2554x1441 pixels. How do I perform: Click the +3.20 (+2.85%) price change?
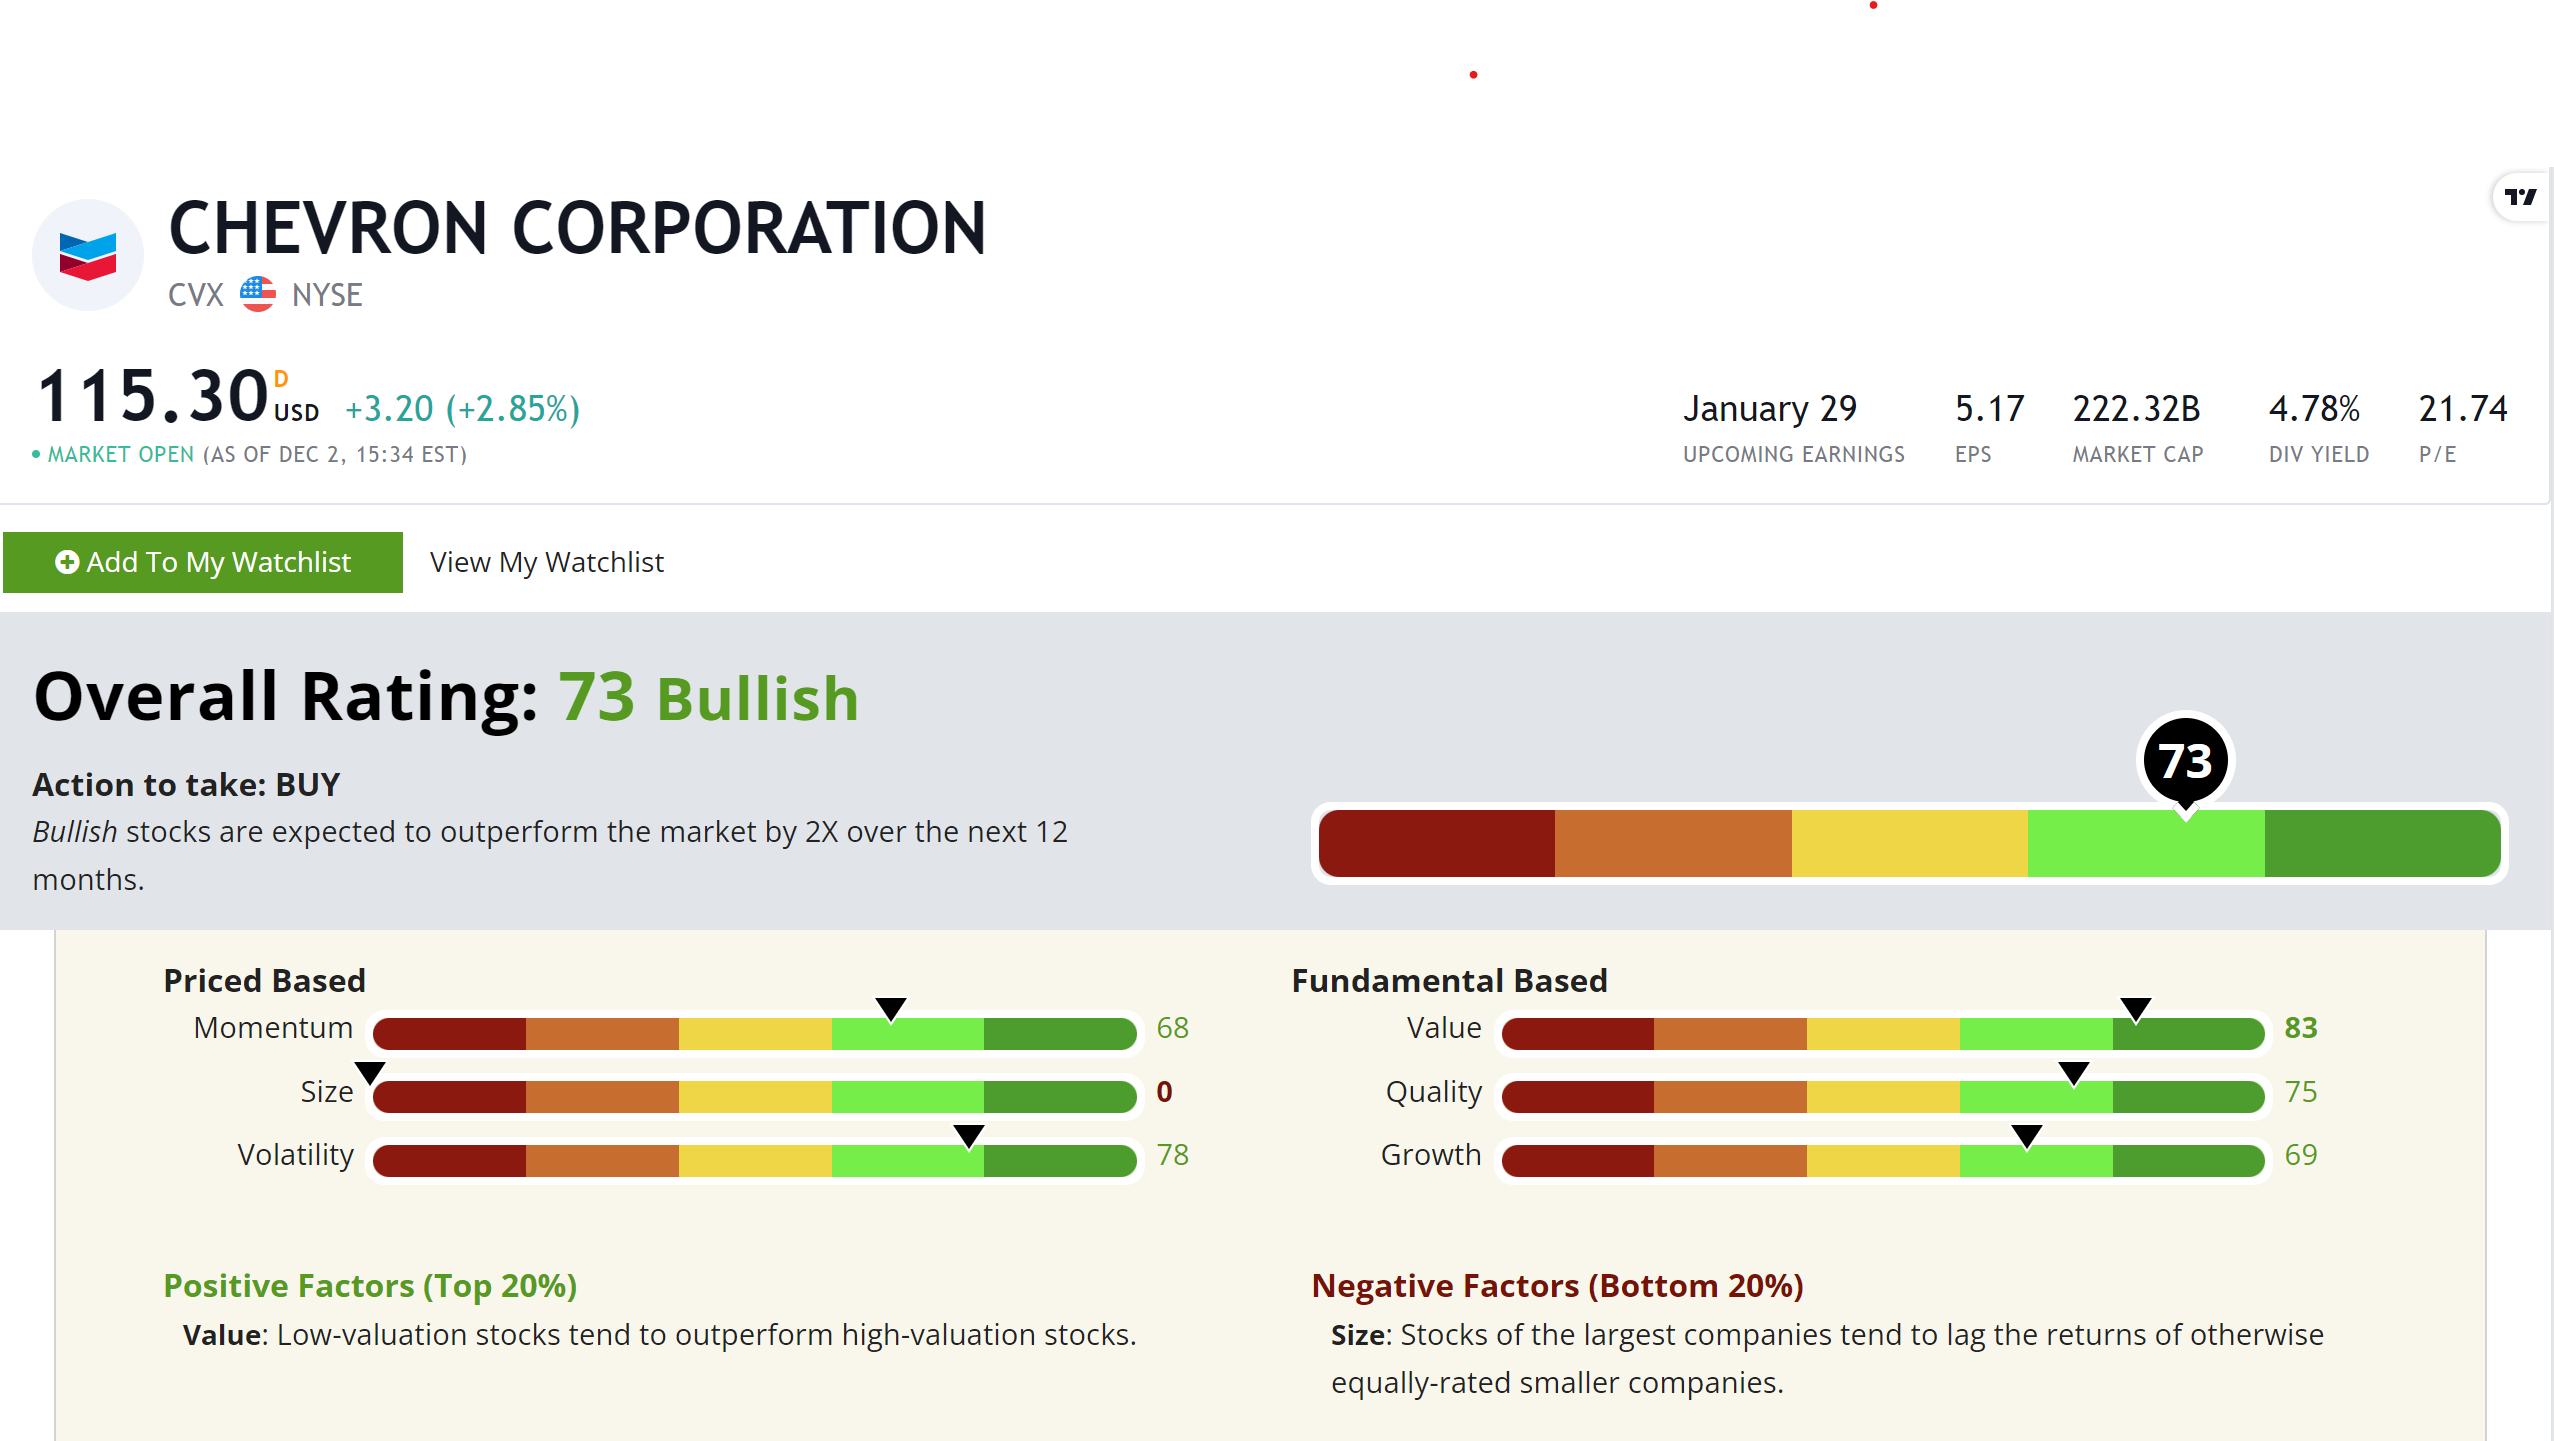click(x=463, y=409)
